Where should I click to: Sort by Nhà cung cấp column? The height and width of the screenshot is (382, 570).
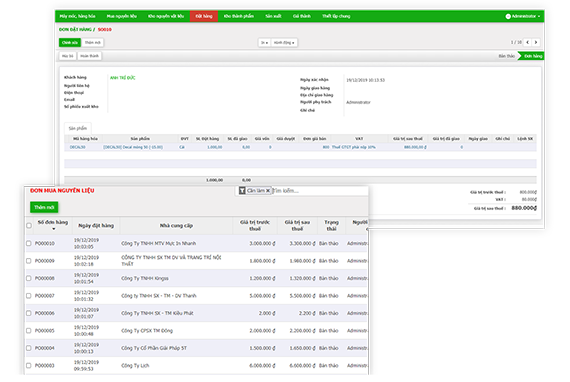tap(176, 226)
